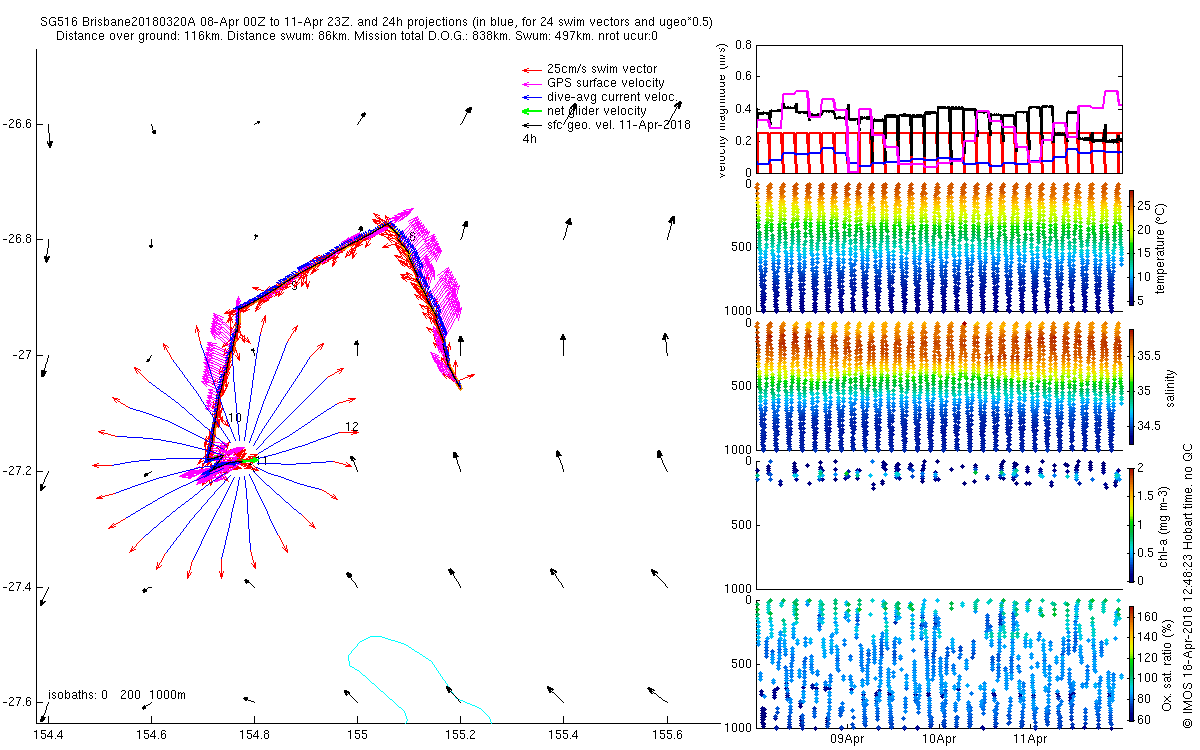Click the magenta GPS surface velocity legend arrow

(x=531, y=83)
